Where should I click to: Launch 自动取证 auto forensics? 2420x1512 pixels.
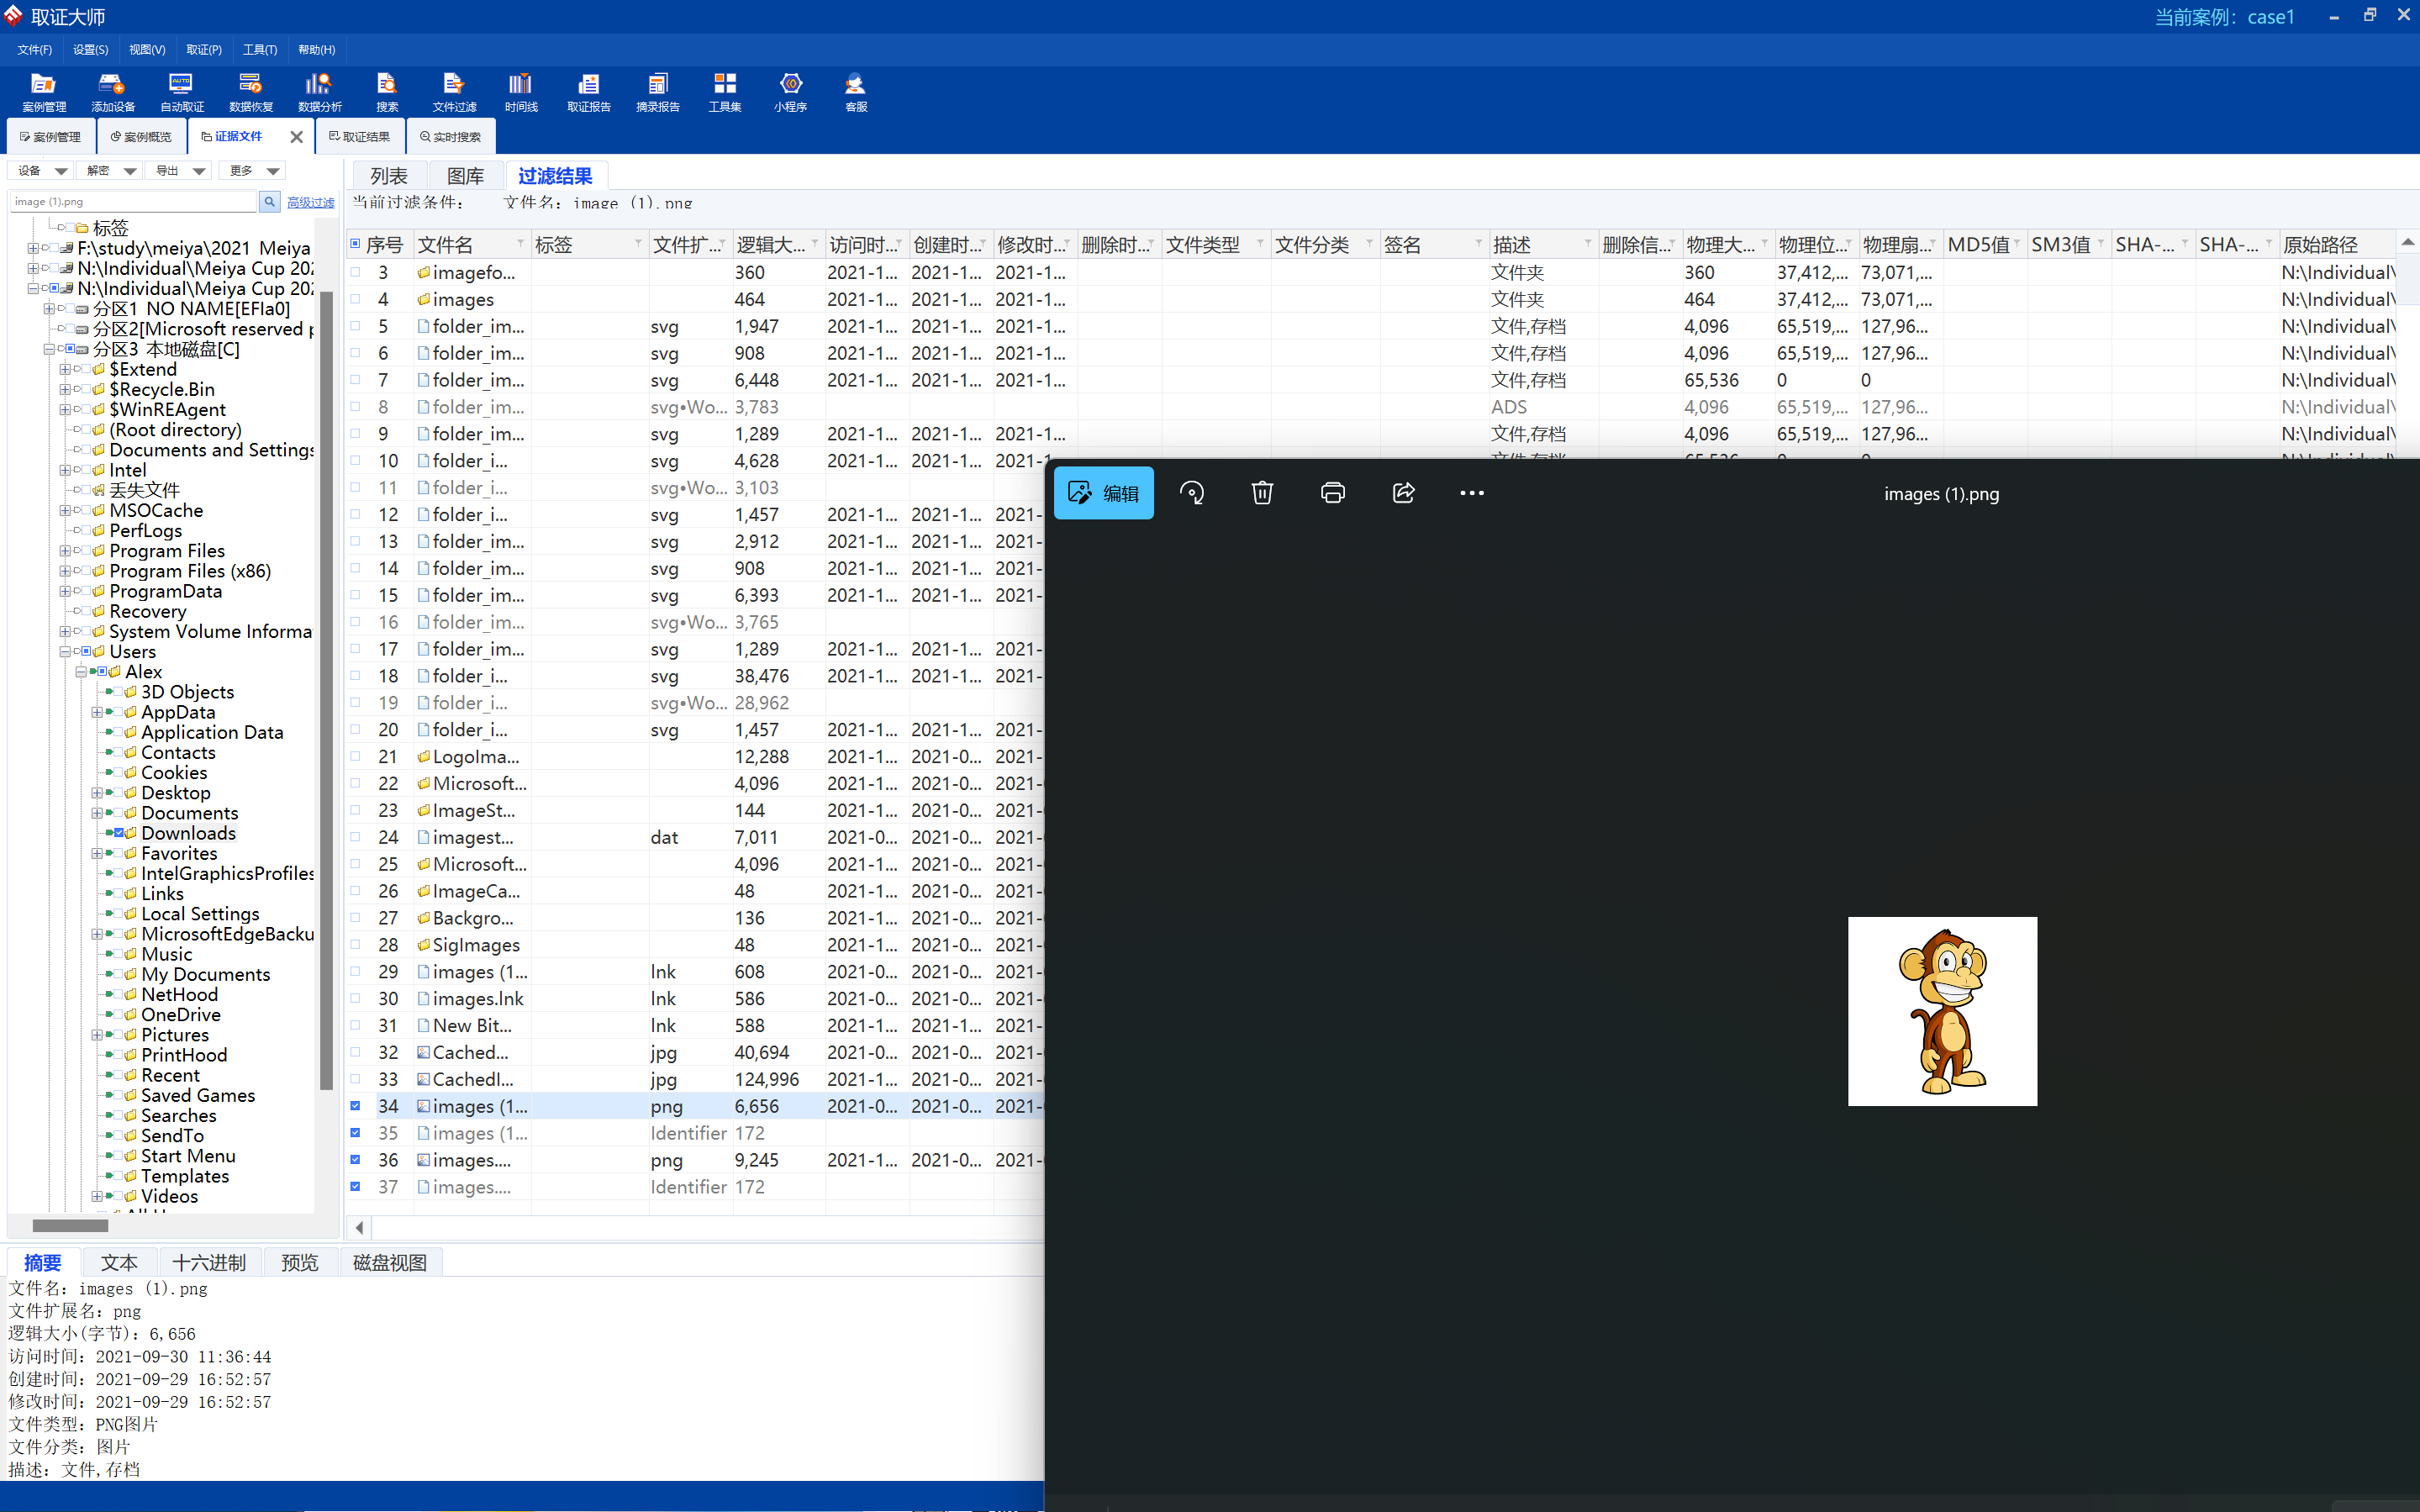(181, 91)
